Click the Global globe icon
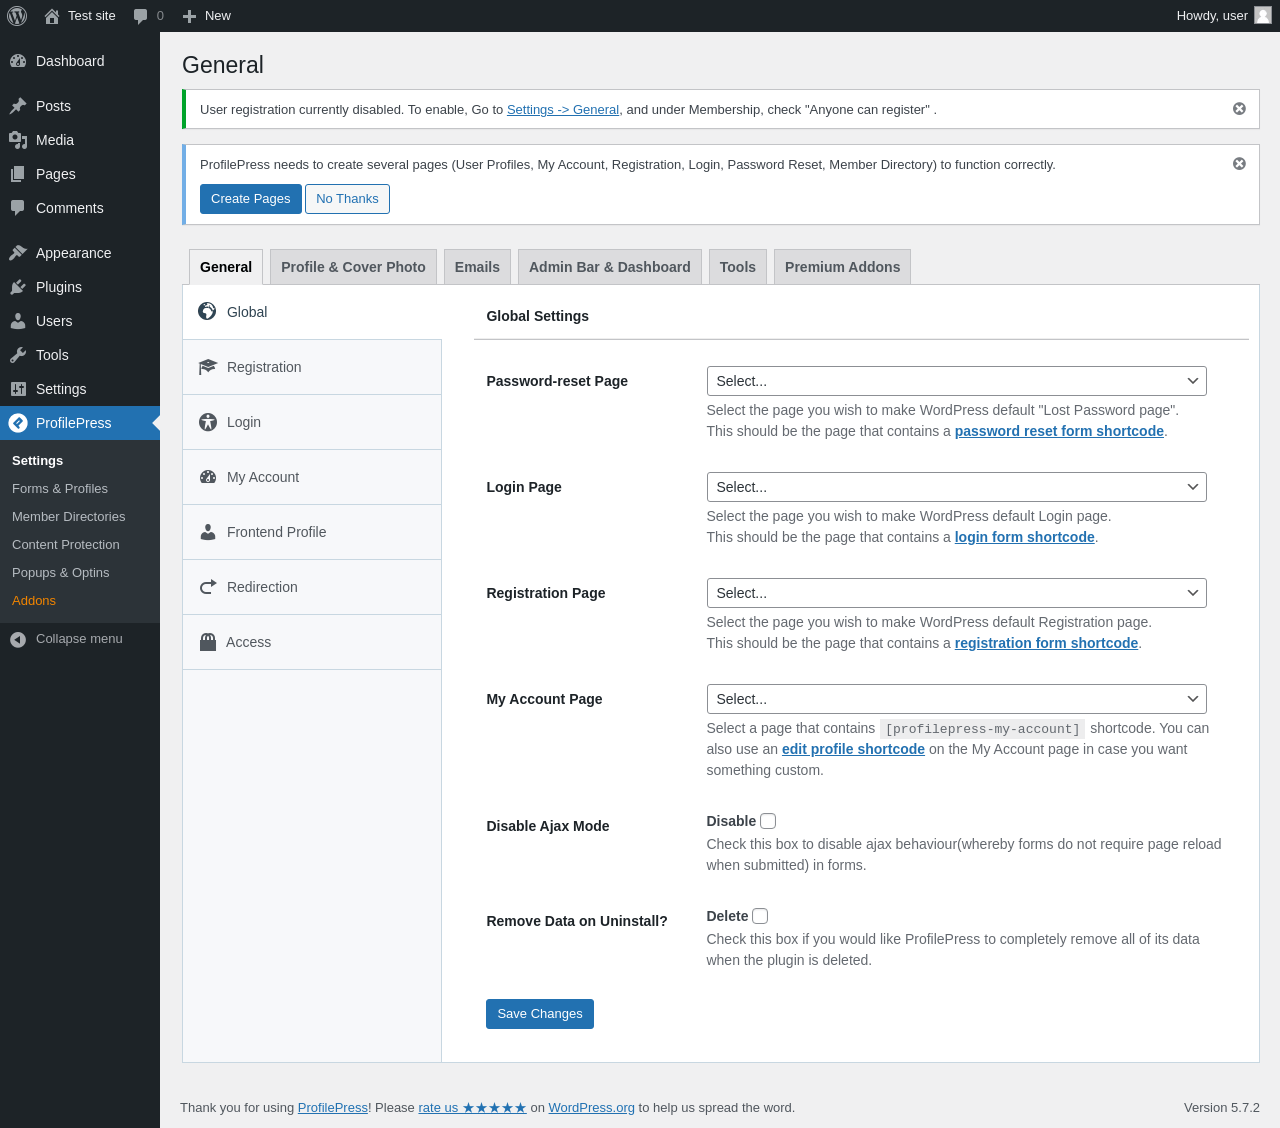The width and height of the screenshot is (1280, 1128). (x=207, y=311)
